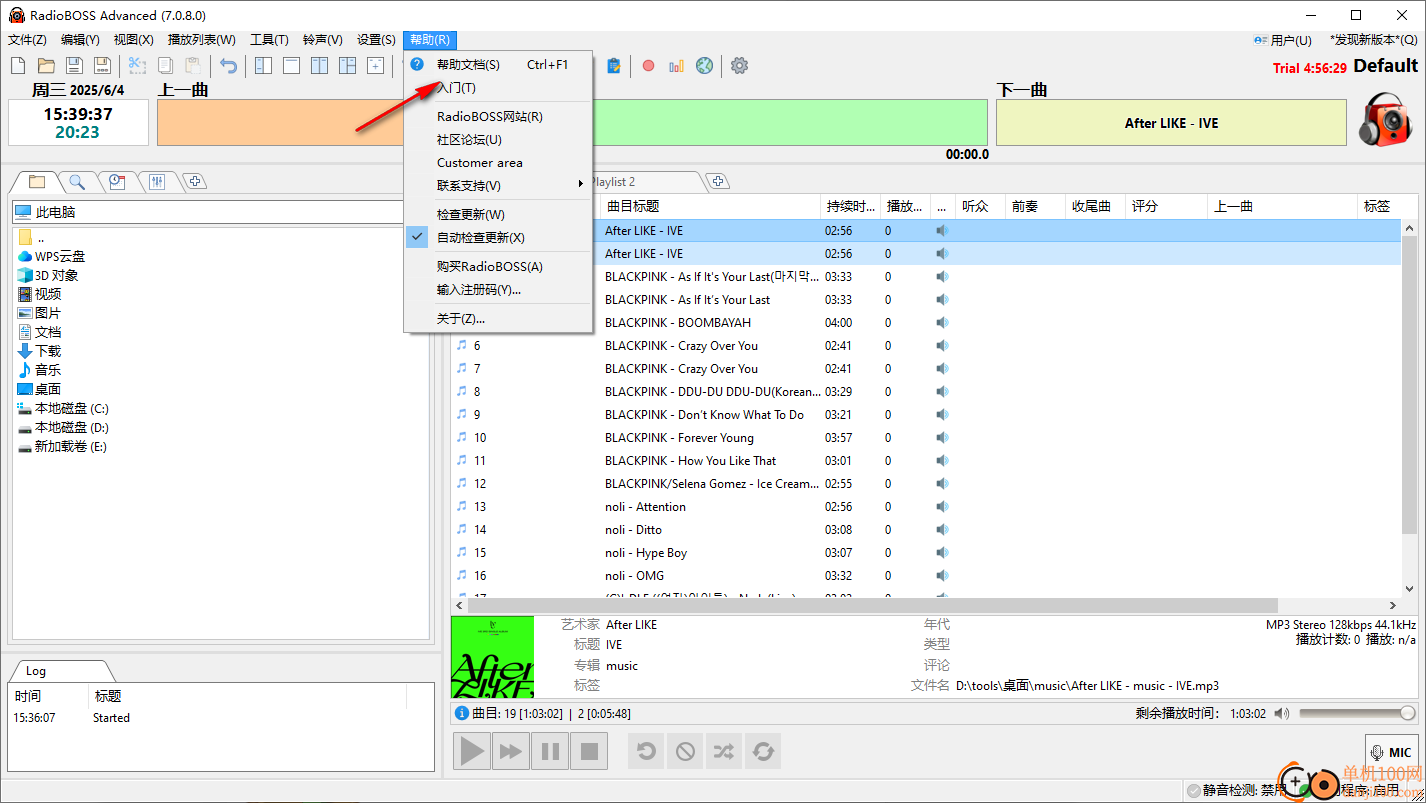1426x803 pixels.
Task: Select the BLACKPINK - Forever Young row
Action: 926,438
